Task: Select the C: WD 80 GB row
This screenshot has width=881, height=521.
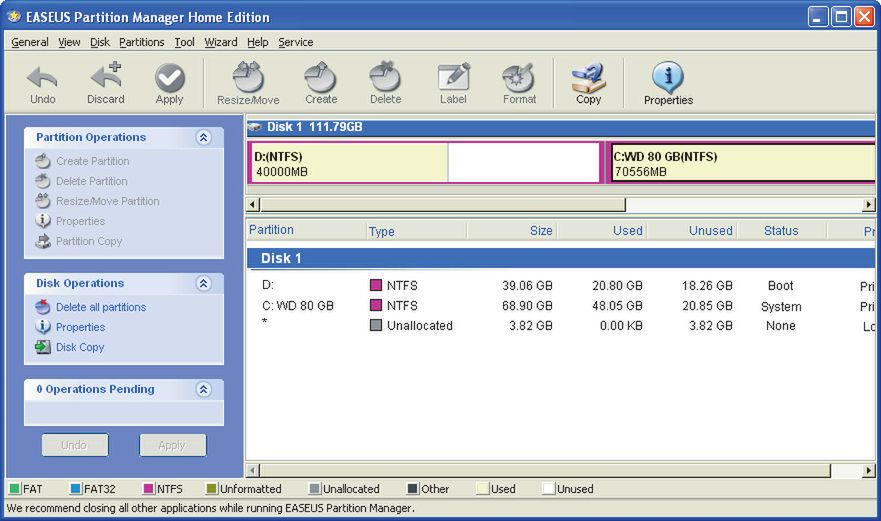Action: pyautogui.click(x=561, y=306)
